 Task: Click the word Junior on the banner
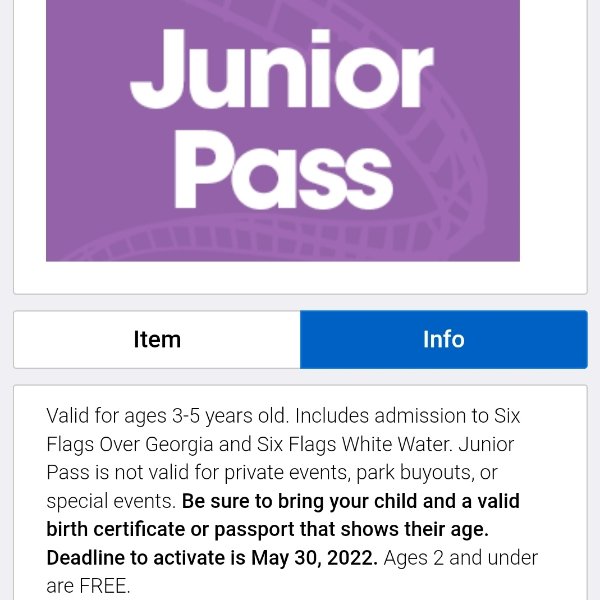pos(282,70)
